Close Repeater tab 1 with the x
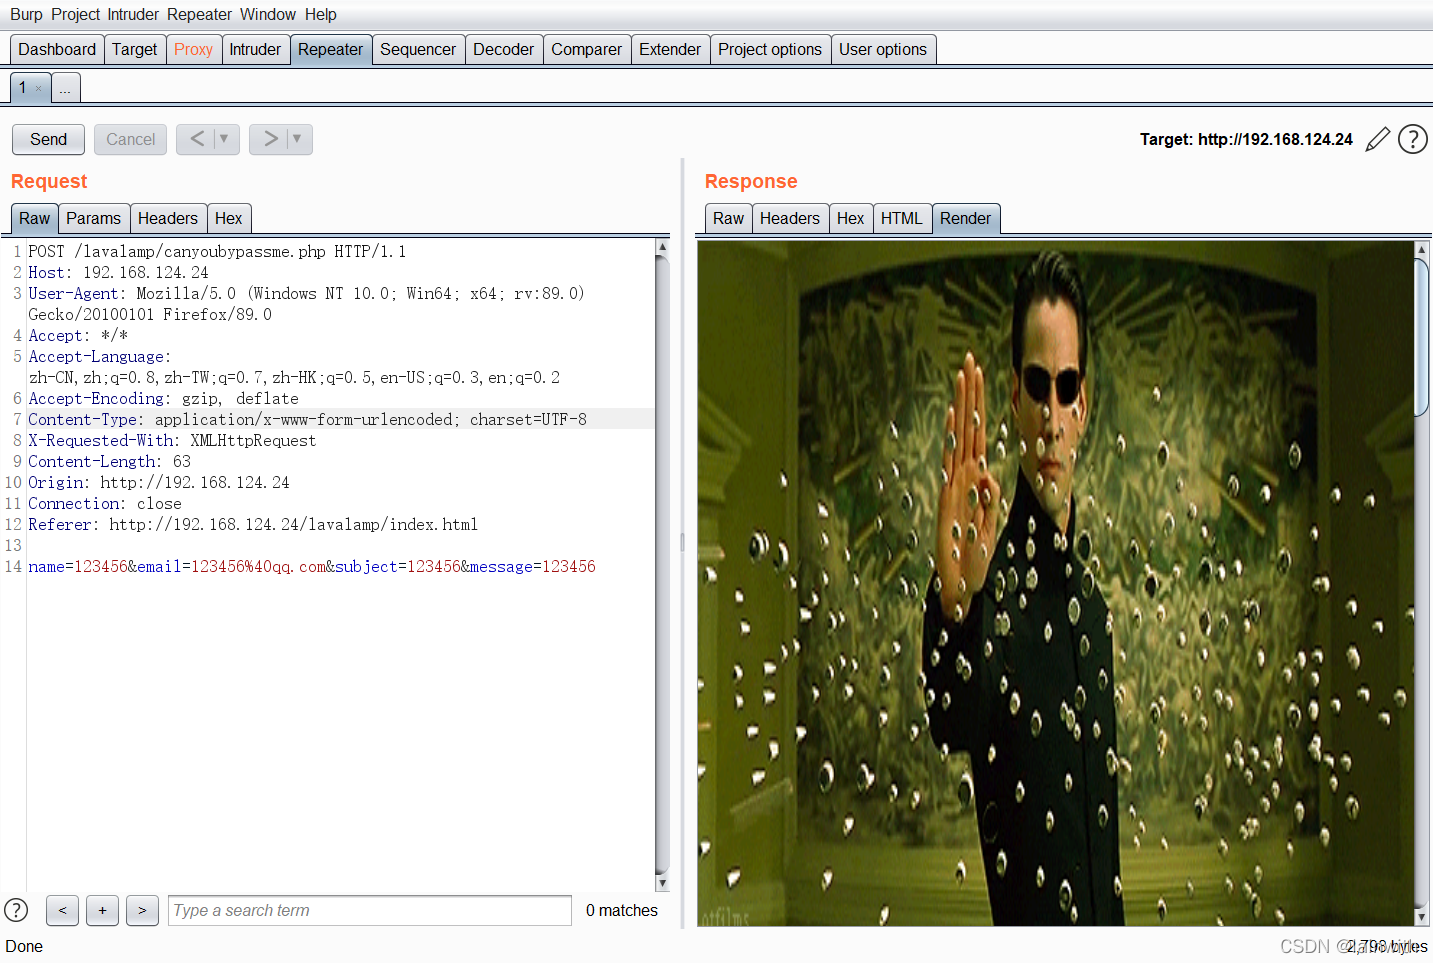1433x963 pixels. [39, 88]
